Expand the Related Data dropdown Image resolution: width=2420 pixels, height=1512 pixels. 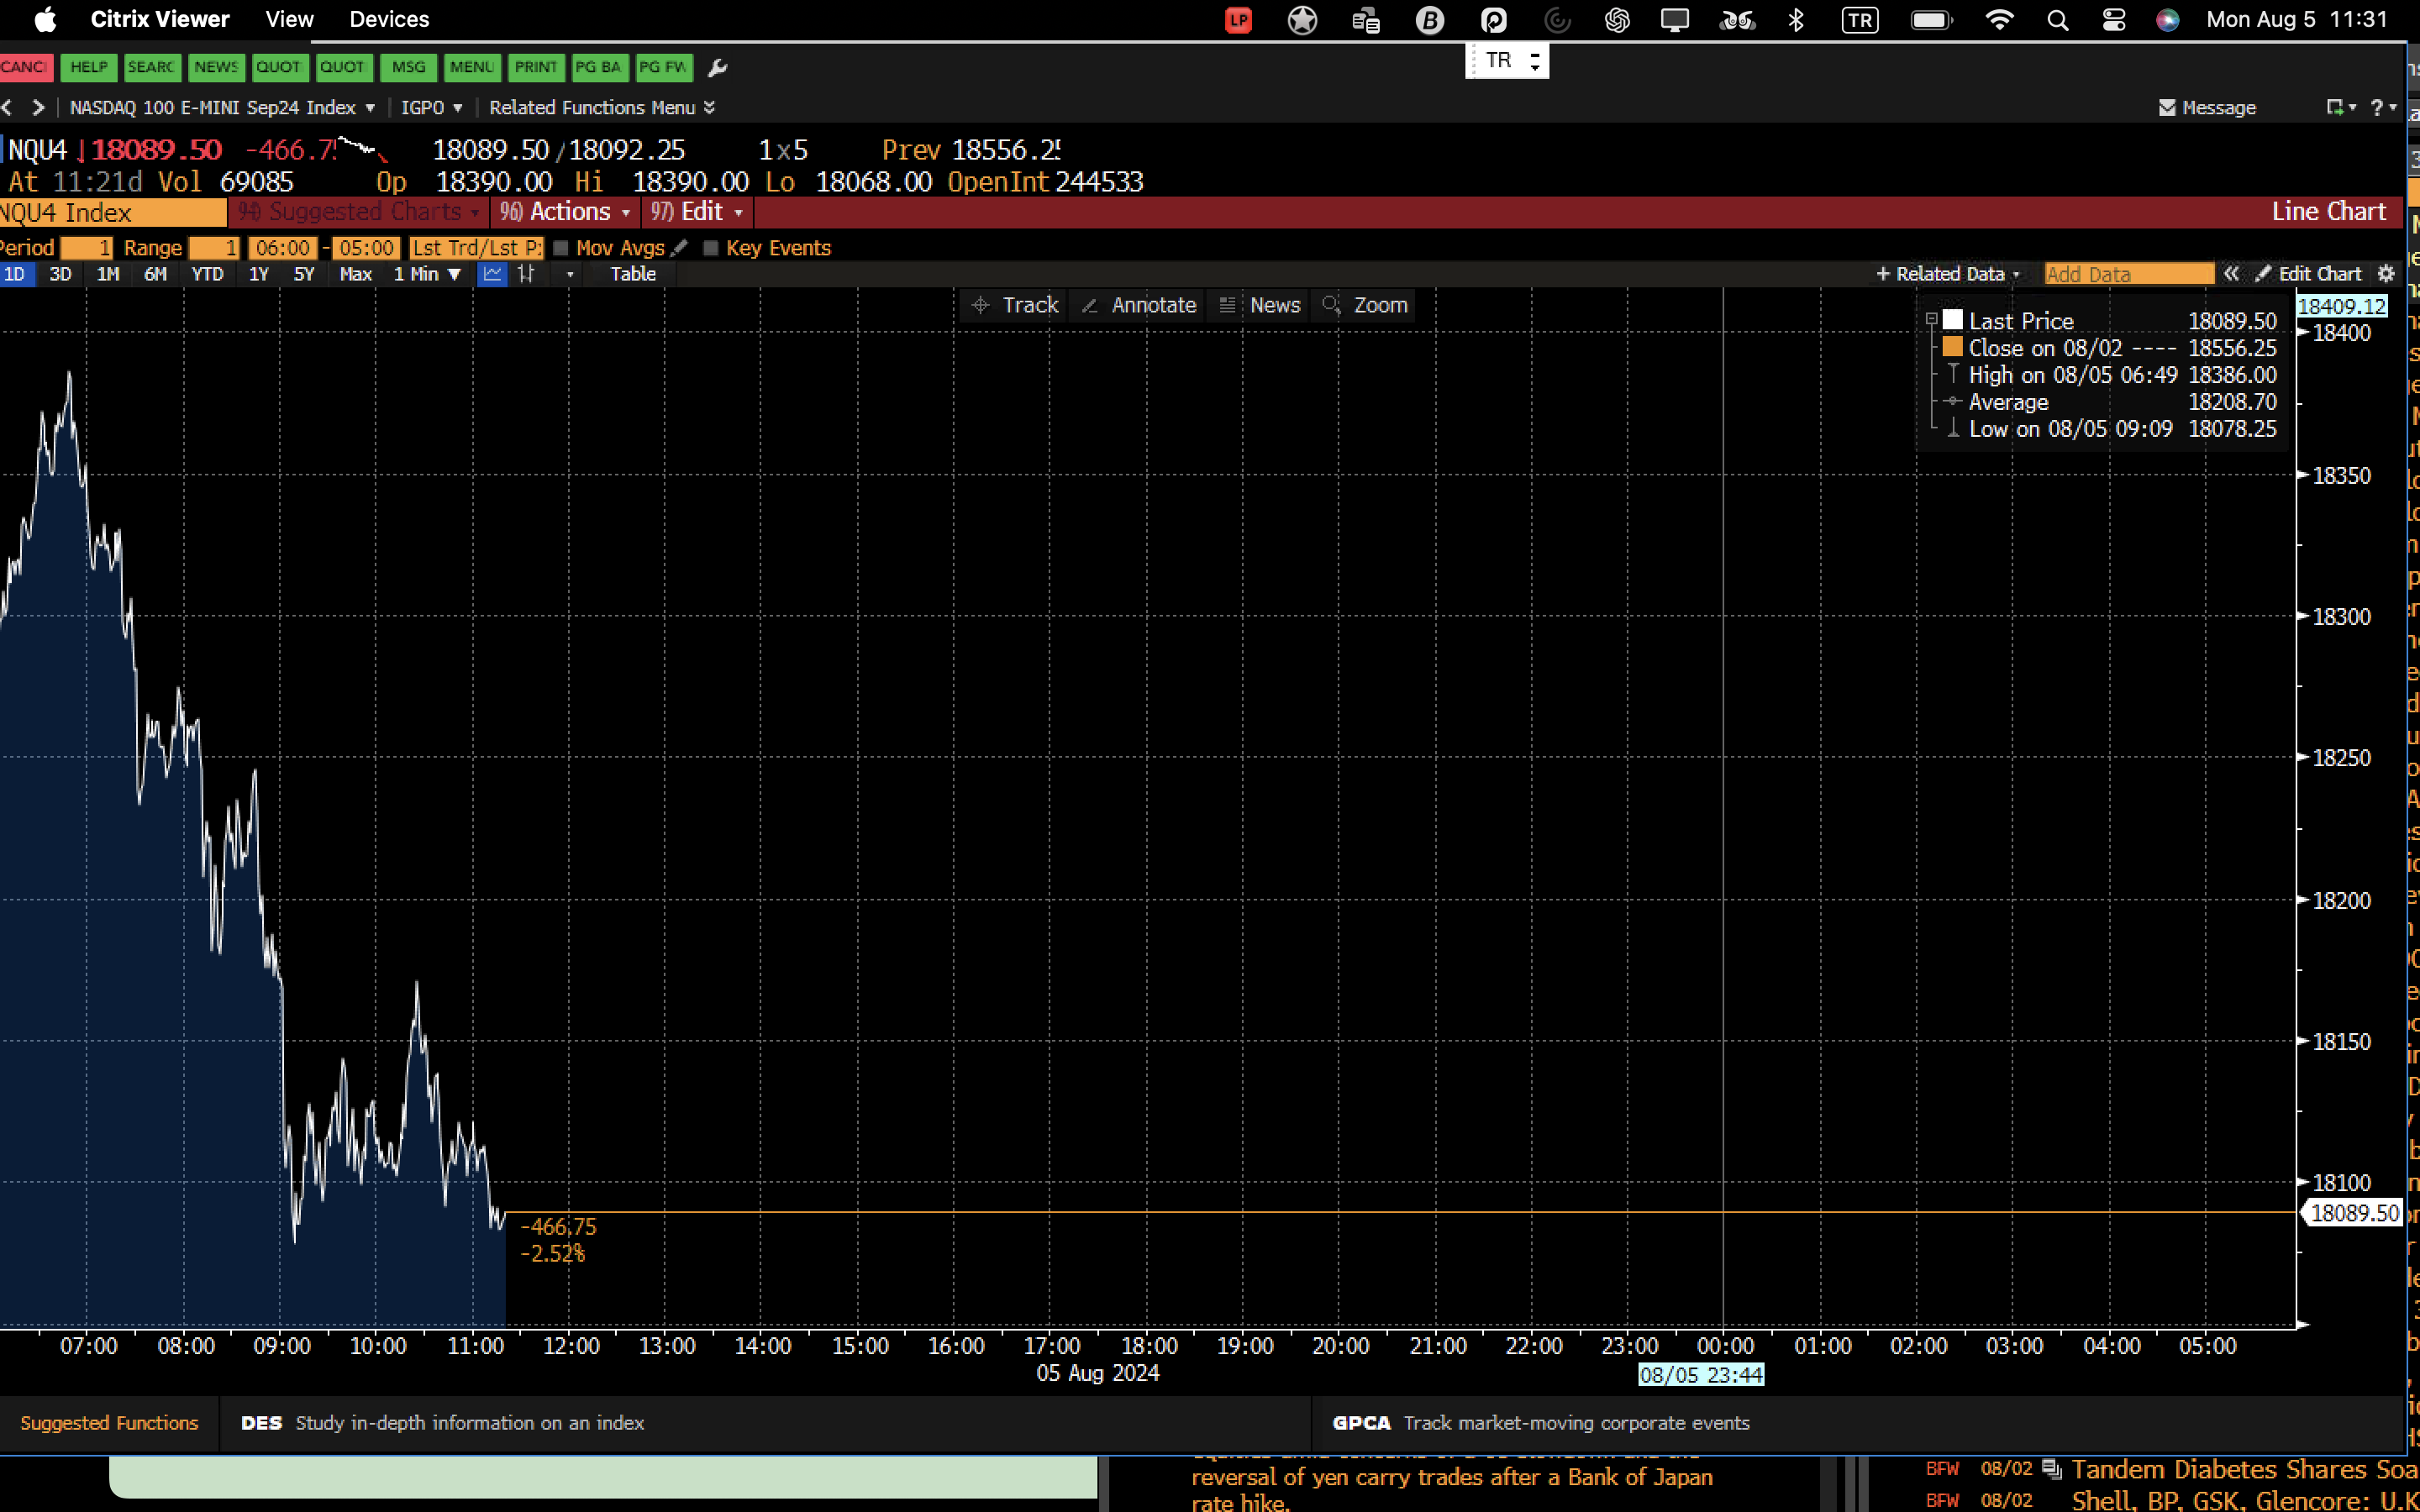tap(1948, 274)
